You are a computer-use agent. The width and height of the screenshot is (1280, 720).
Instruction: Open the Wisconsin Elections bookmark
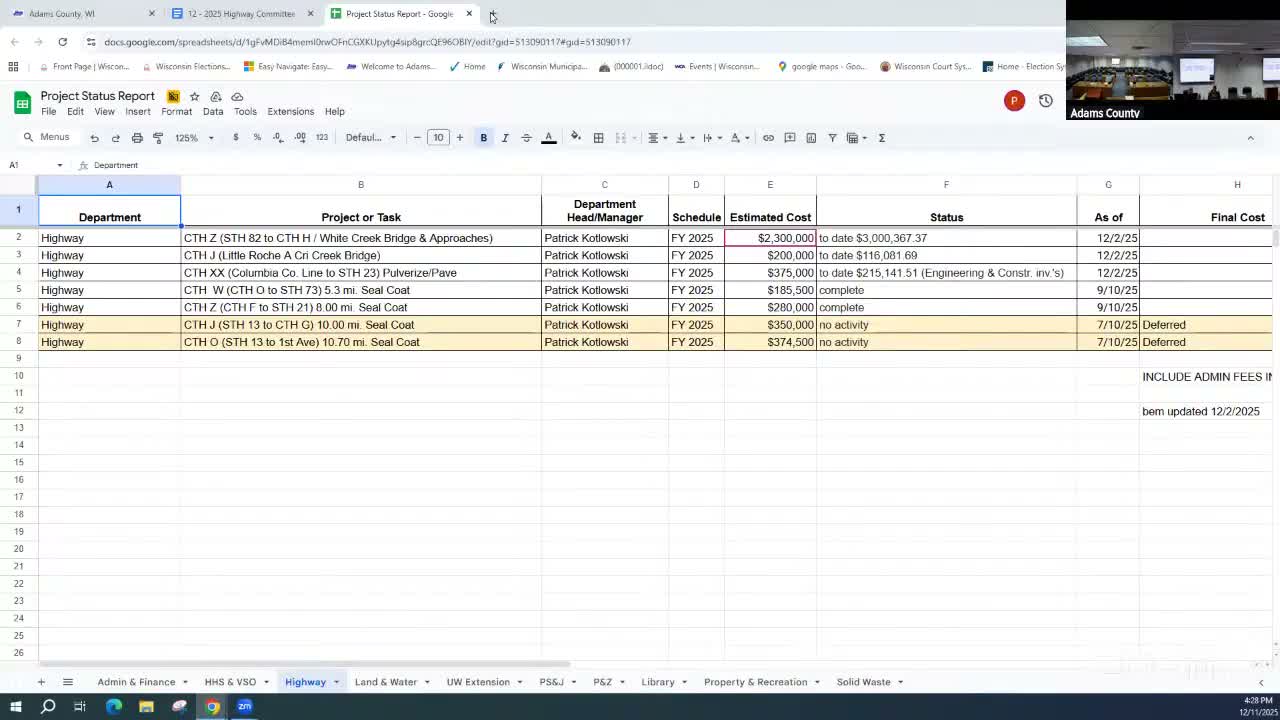186,67
